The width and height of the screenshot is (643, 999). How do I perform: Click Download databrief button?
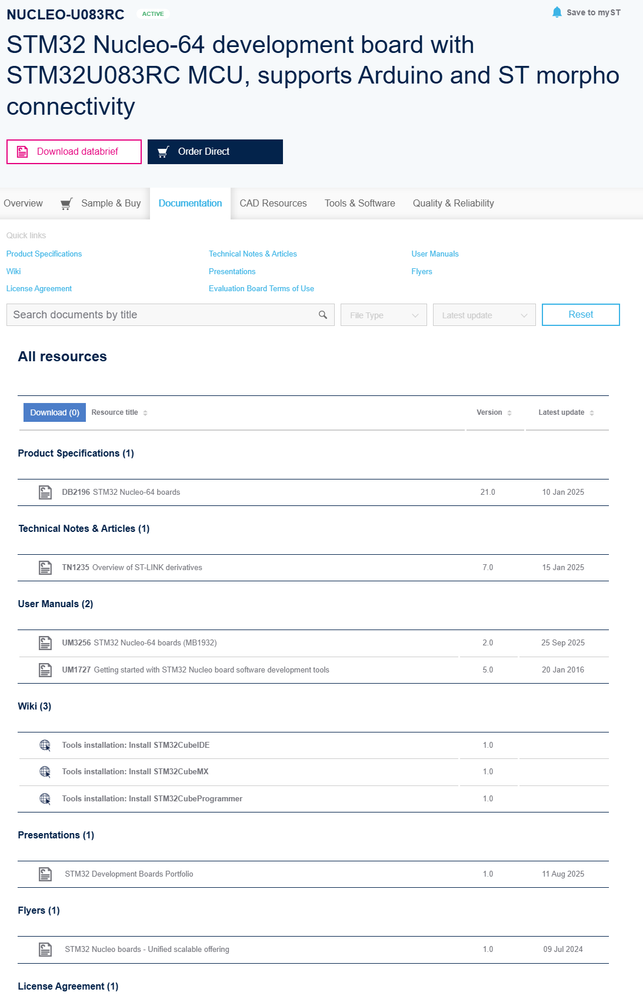(x=74, y=152)
